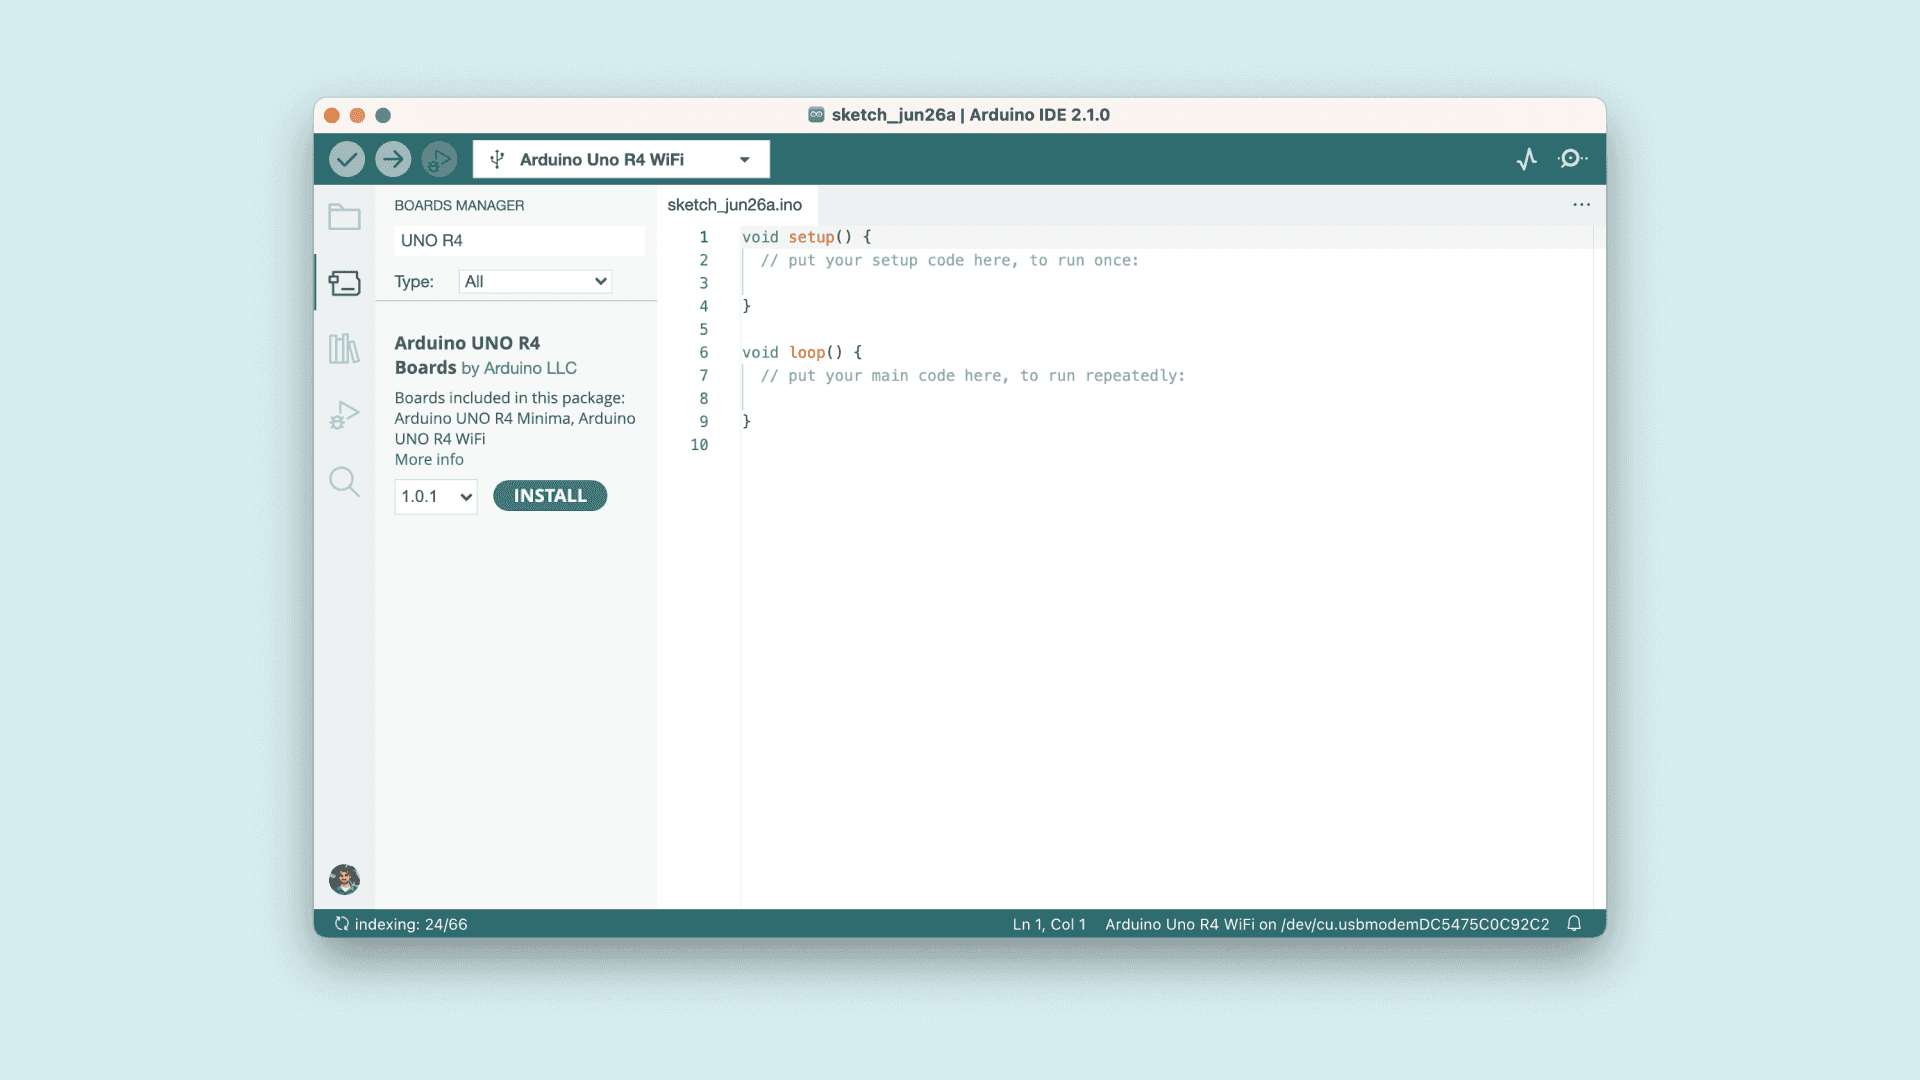The image size is (1920, 1080).
Task: Open the Sketchbook folder panel
Action: (x=344, y=217)
